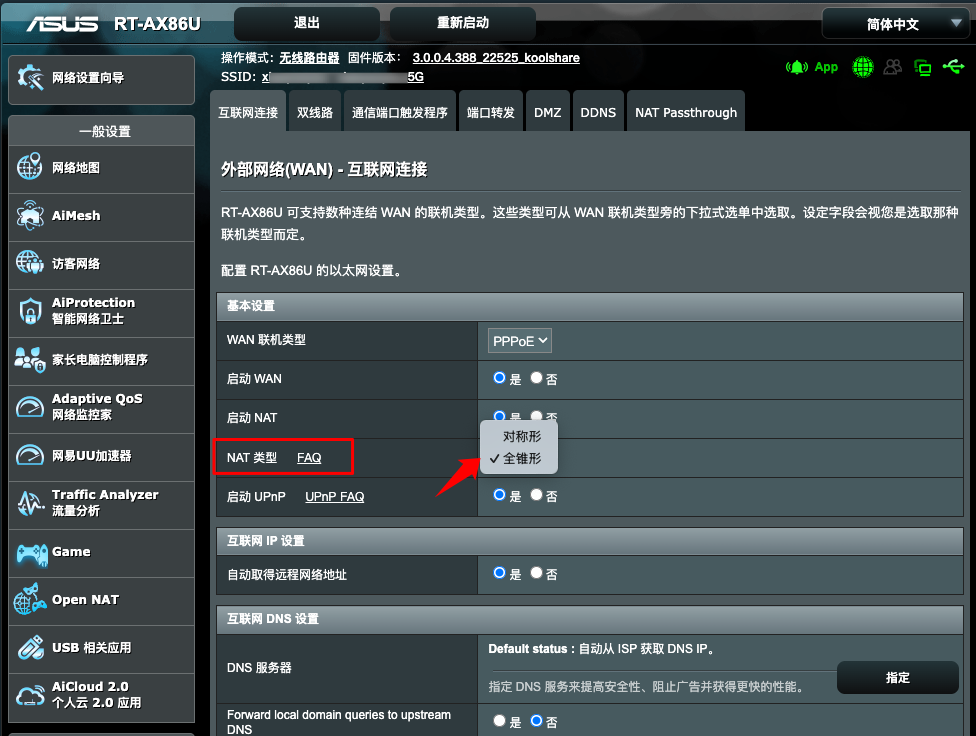Screen dimensions: 976x736
Task: Click the Default status DNS text
Action: coord(601,649)
